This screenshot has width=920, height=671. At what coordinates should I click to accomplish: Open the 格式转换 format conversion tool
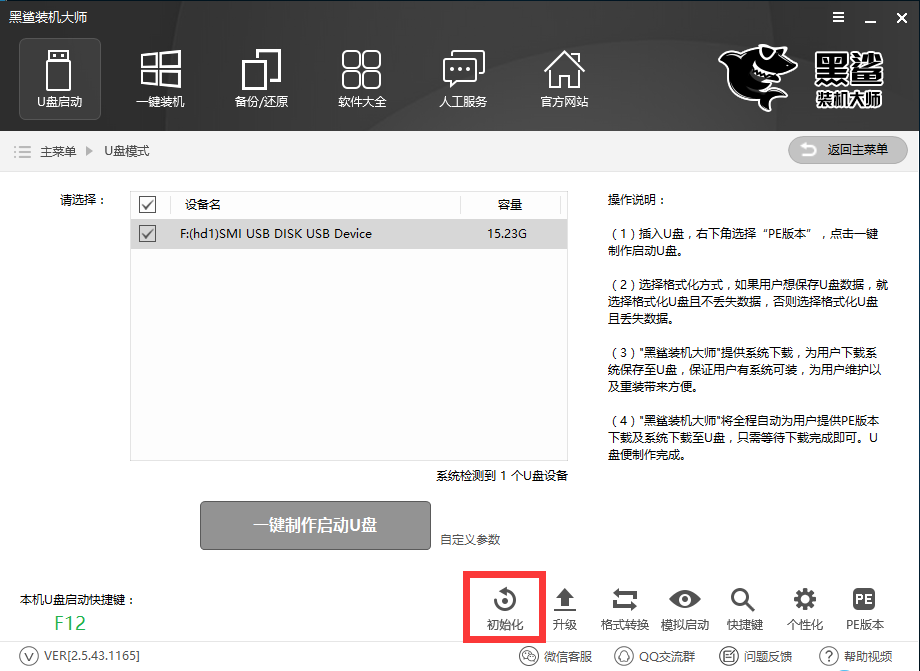tap(624, 607)
